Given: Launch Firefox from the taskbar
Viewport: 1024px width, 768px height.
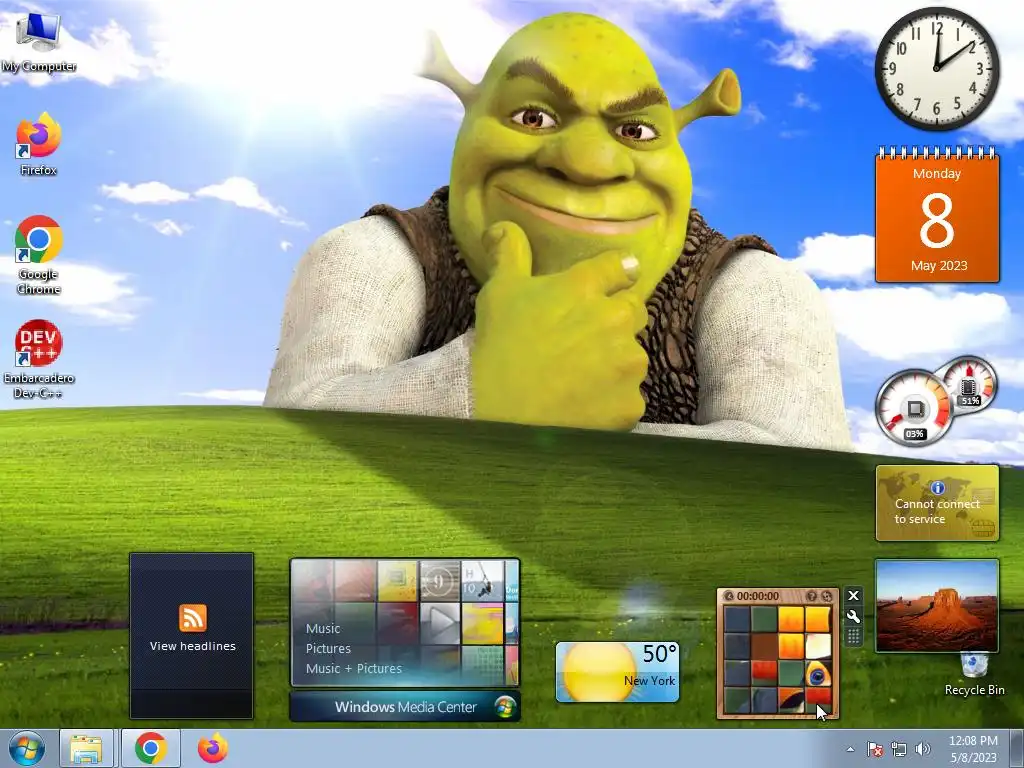Looking at the screenshot, I should 213,748.
